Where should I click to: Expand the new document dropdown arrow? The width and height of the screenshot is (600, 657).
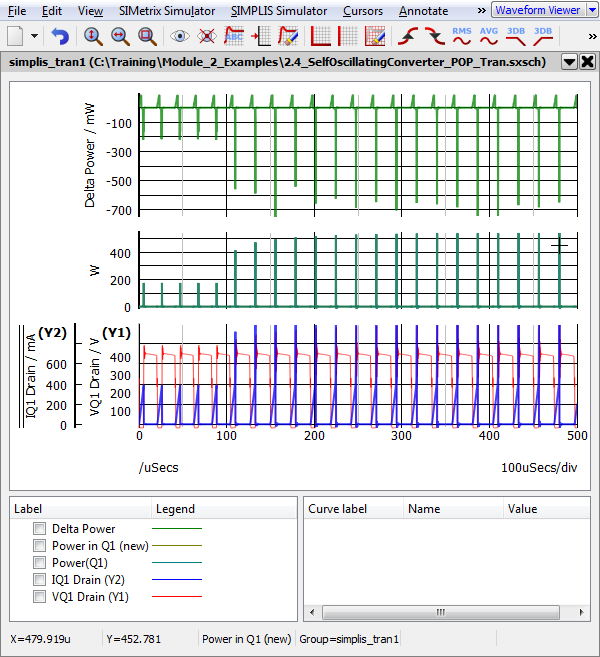36,36
